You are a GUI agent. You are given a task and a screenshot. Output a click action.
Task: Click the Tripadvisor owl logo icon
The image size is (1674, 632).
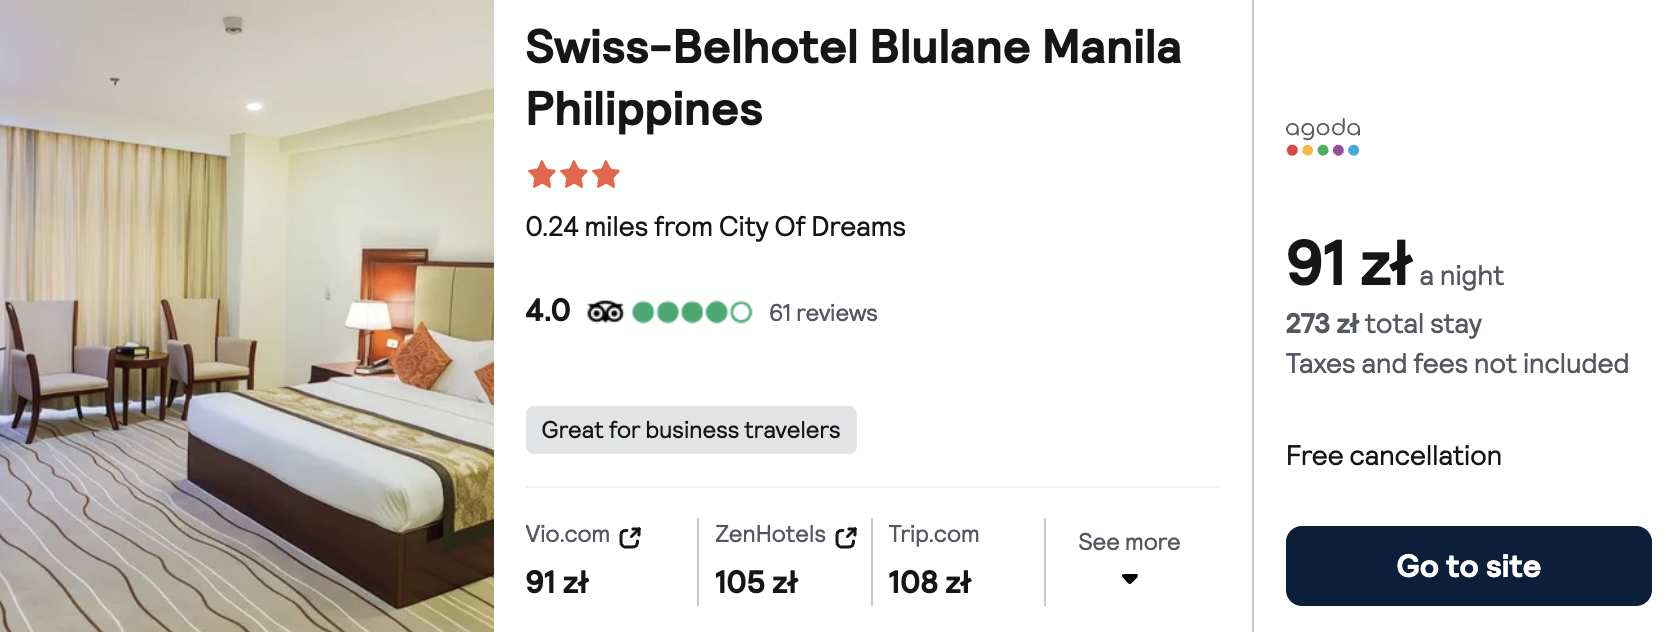click(605, 313)
